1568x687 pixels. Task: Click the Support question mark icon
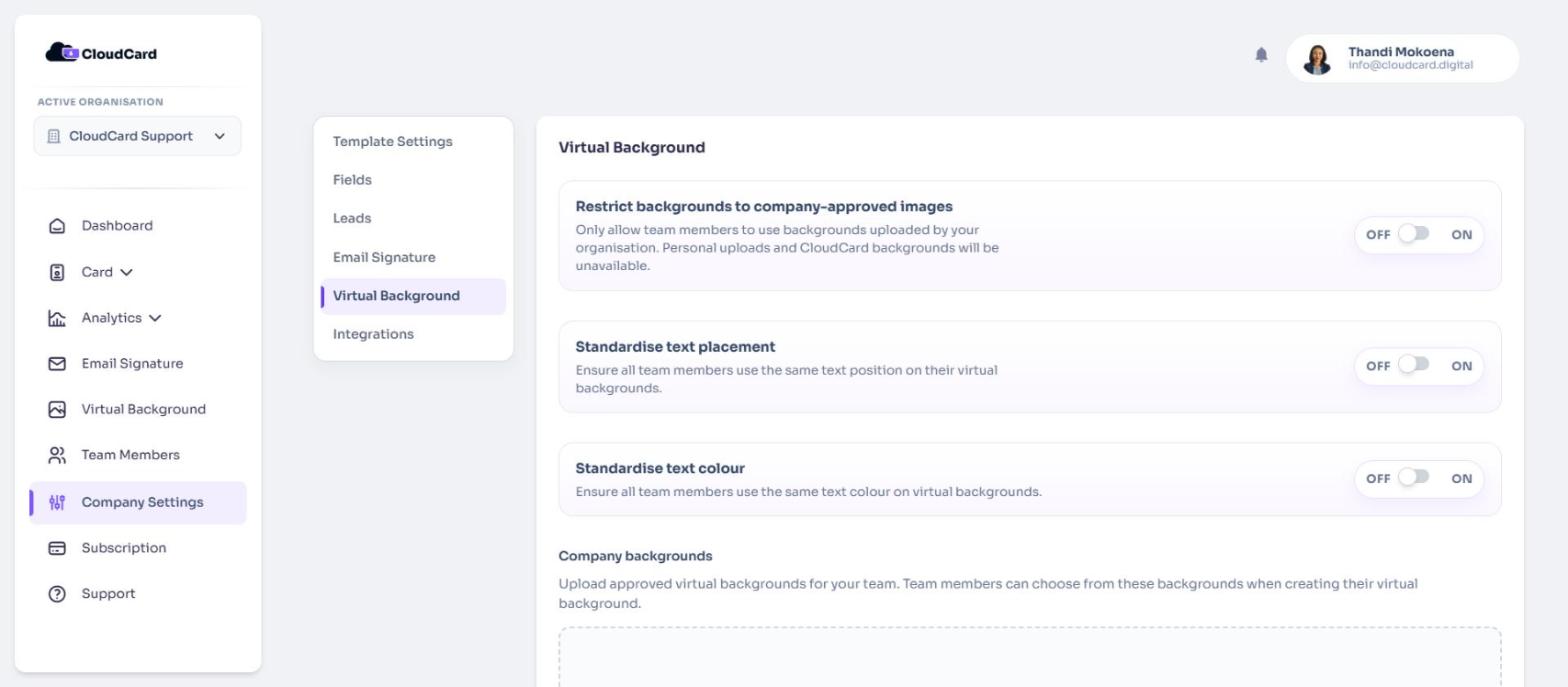pyautogui.click(x=57, y=594)
